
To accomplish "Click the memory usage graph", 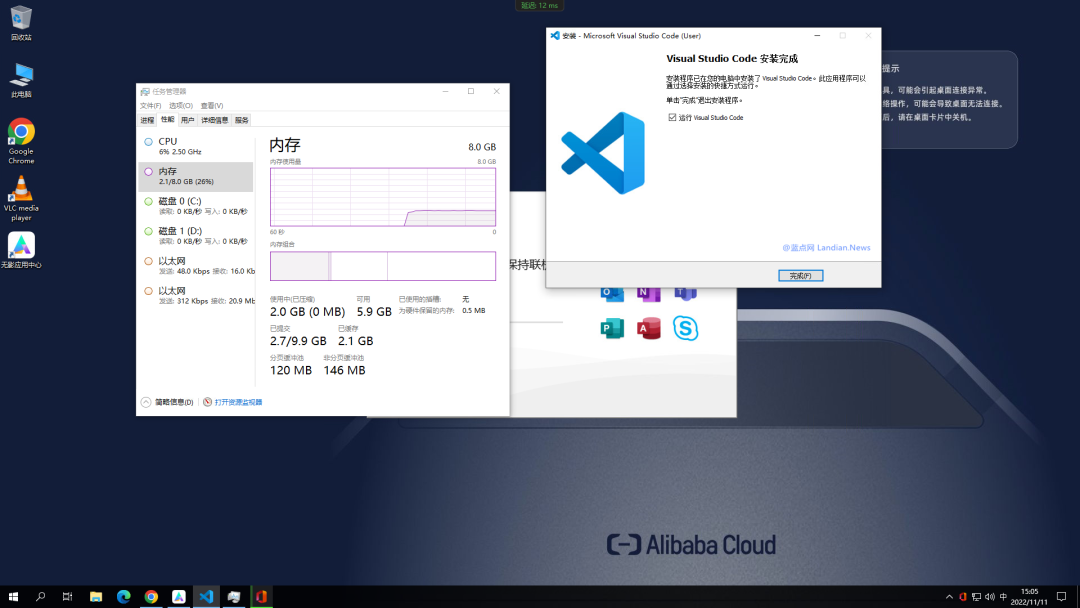I will point(383,197).
